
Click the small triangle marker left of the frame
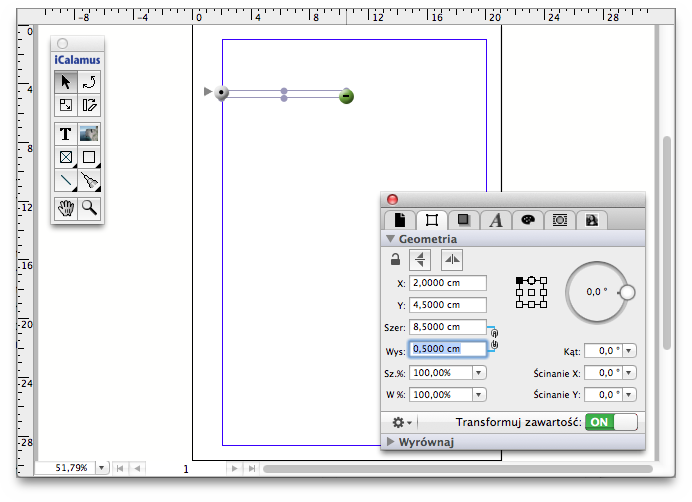pos(208,91)
